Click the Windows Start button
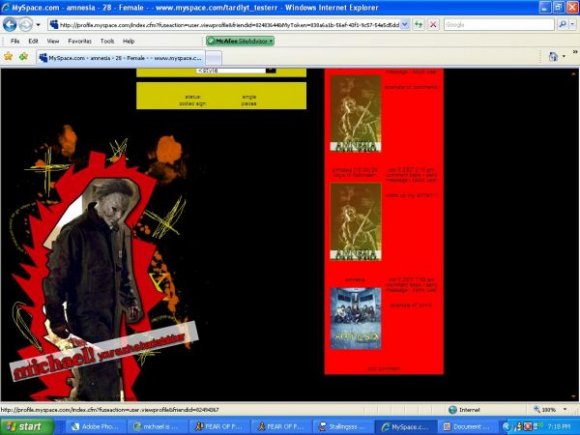 26,426
